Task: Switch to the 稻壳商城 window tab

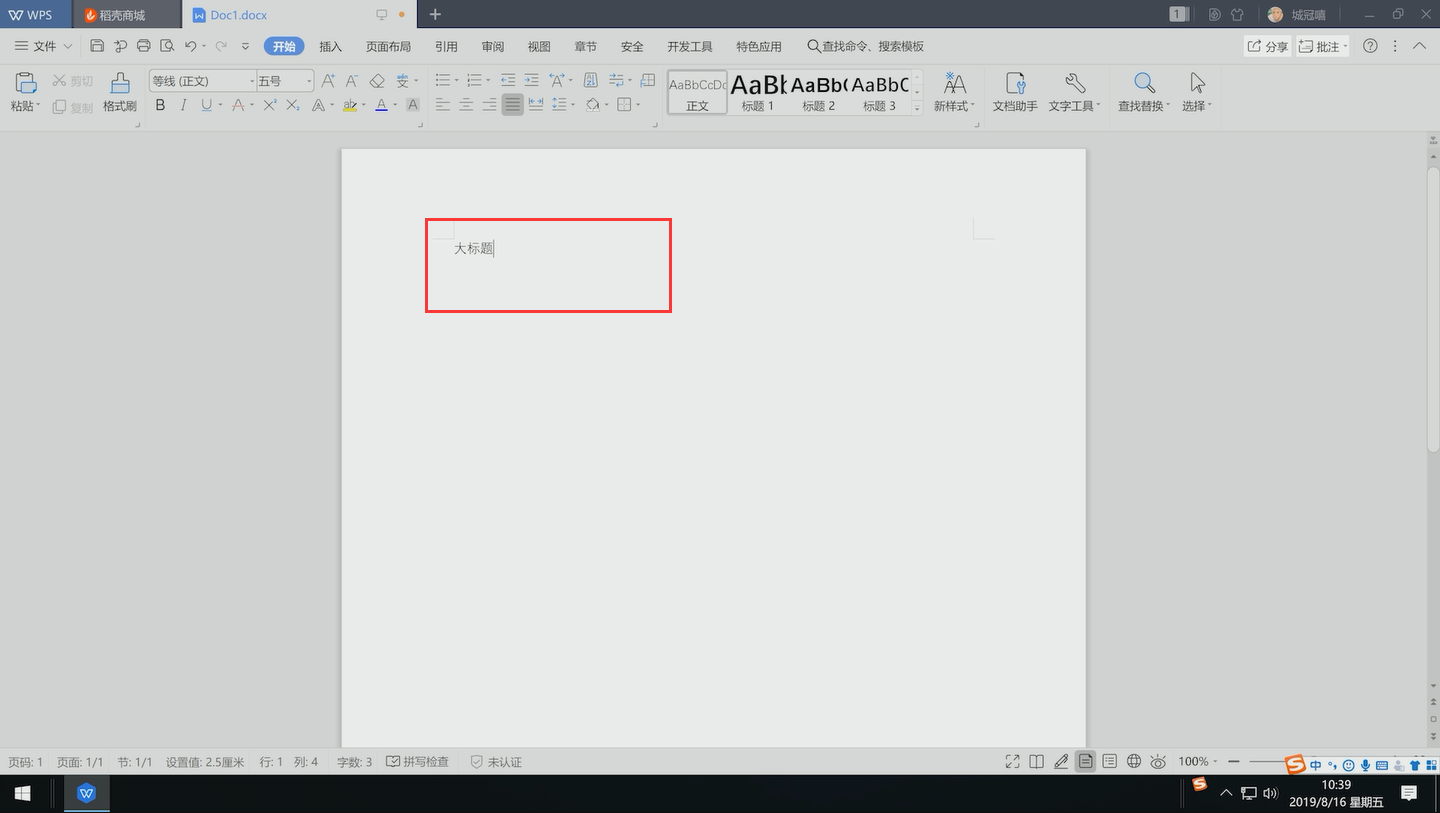Action: [127, 15]
